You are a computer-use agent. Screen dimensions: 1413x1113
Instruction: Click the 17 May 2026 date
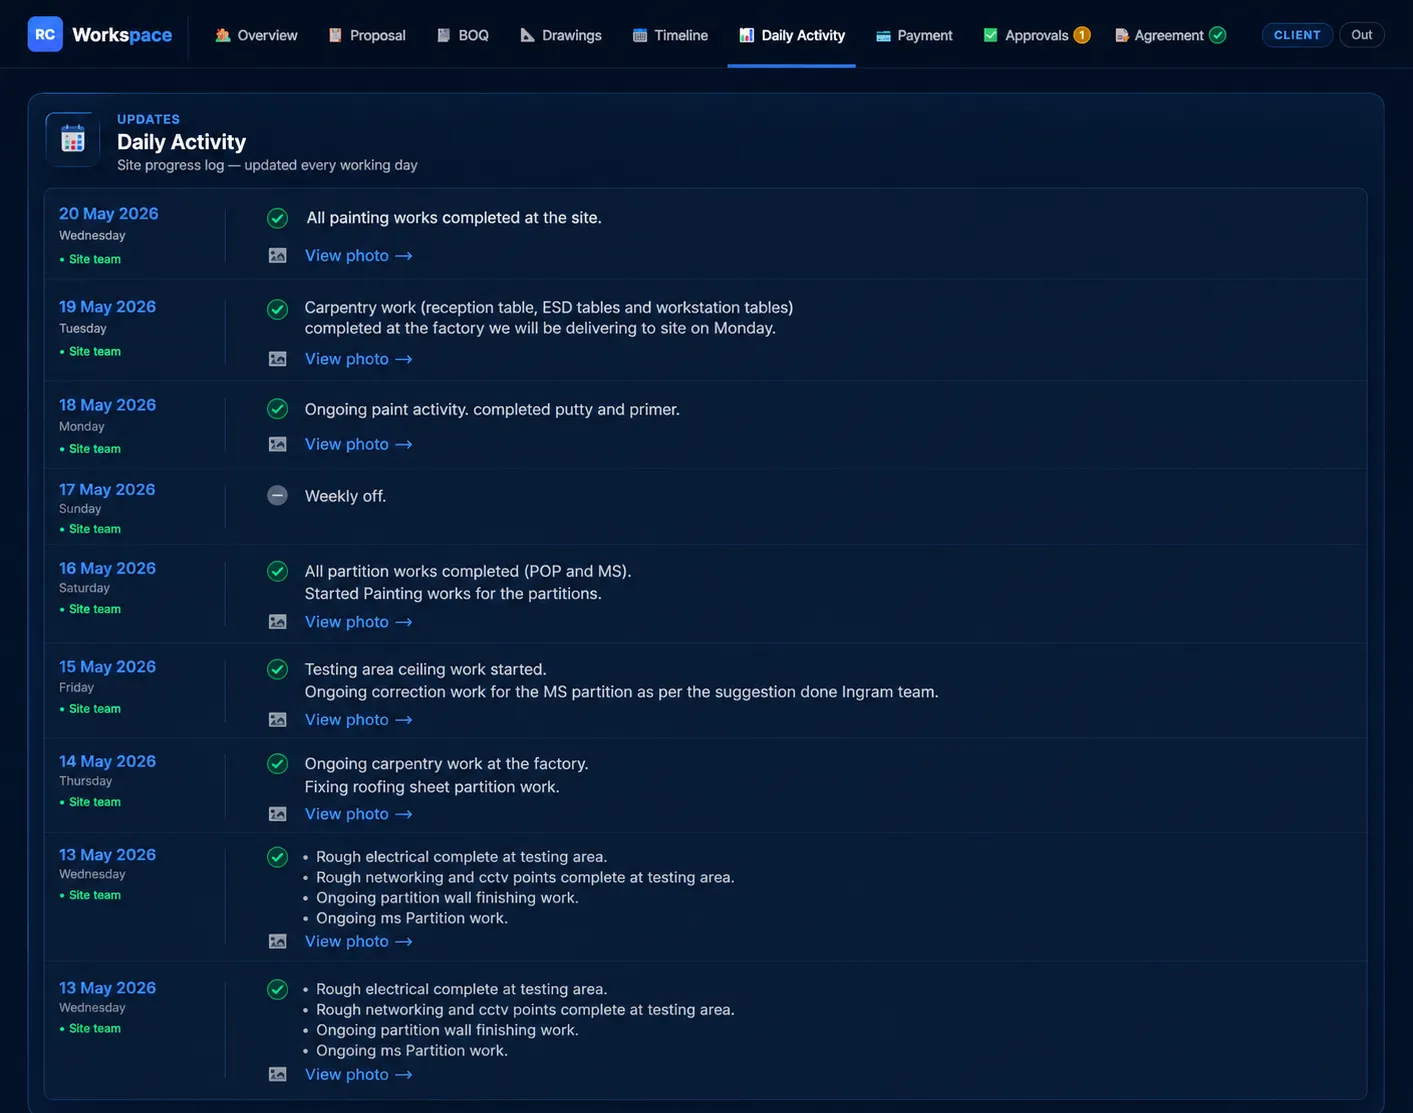tap(107, 489)
